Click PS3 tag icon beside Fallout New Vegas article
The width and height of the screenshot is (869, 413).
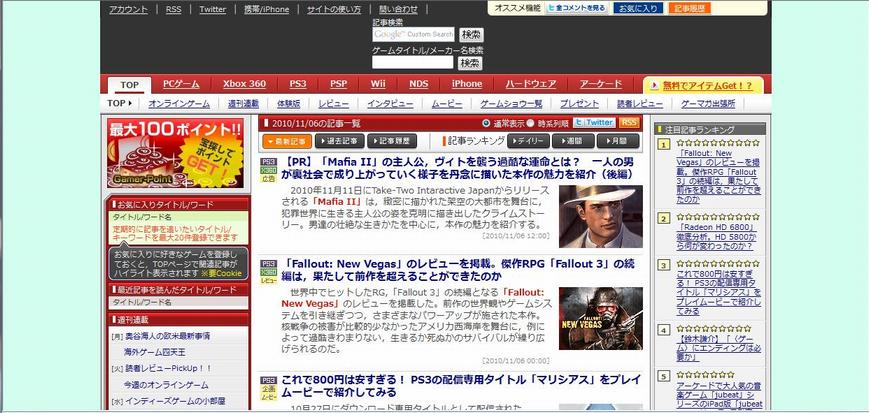(269, 264)
